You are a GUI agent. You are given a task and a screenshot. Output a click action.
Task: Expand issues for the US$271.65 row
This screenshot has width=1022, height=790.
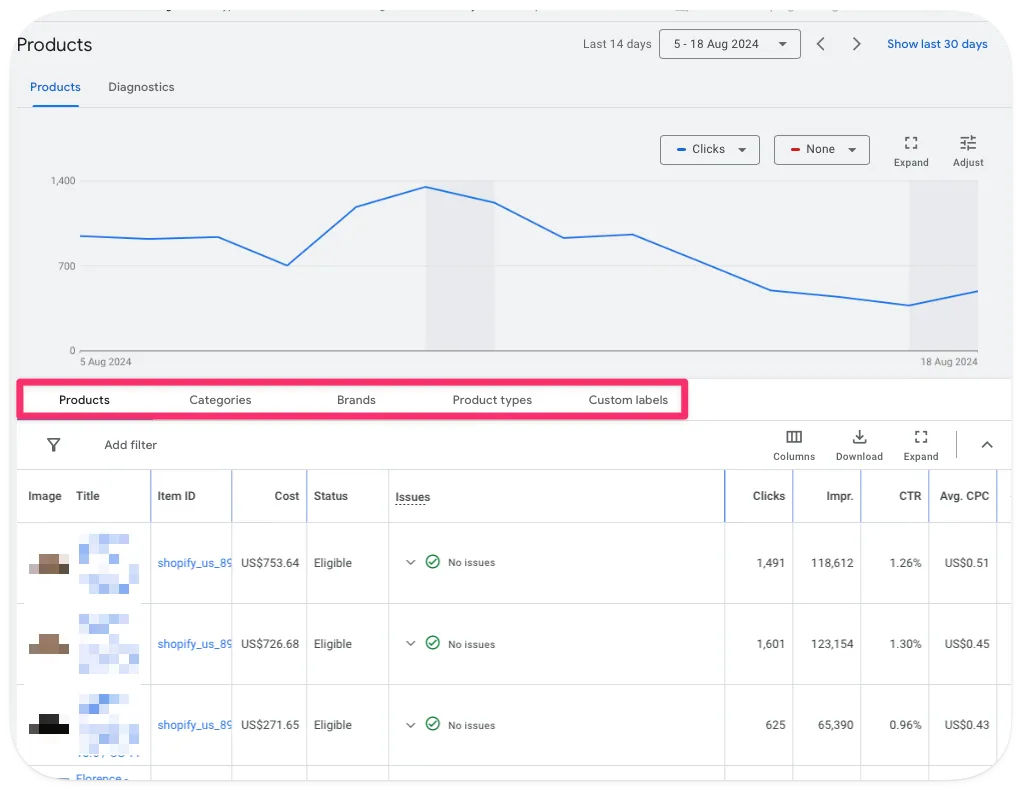410,724
